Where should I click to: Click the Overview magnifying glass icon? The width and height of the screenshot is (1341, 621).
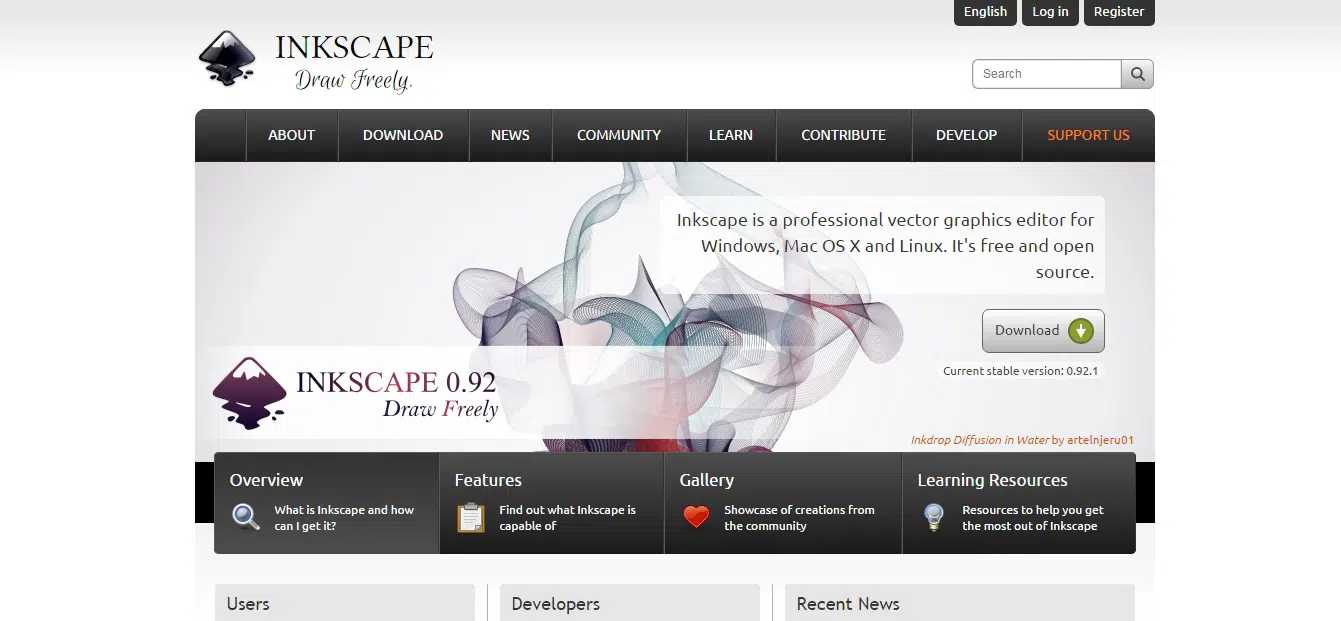(246, 517)
